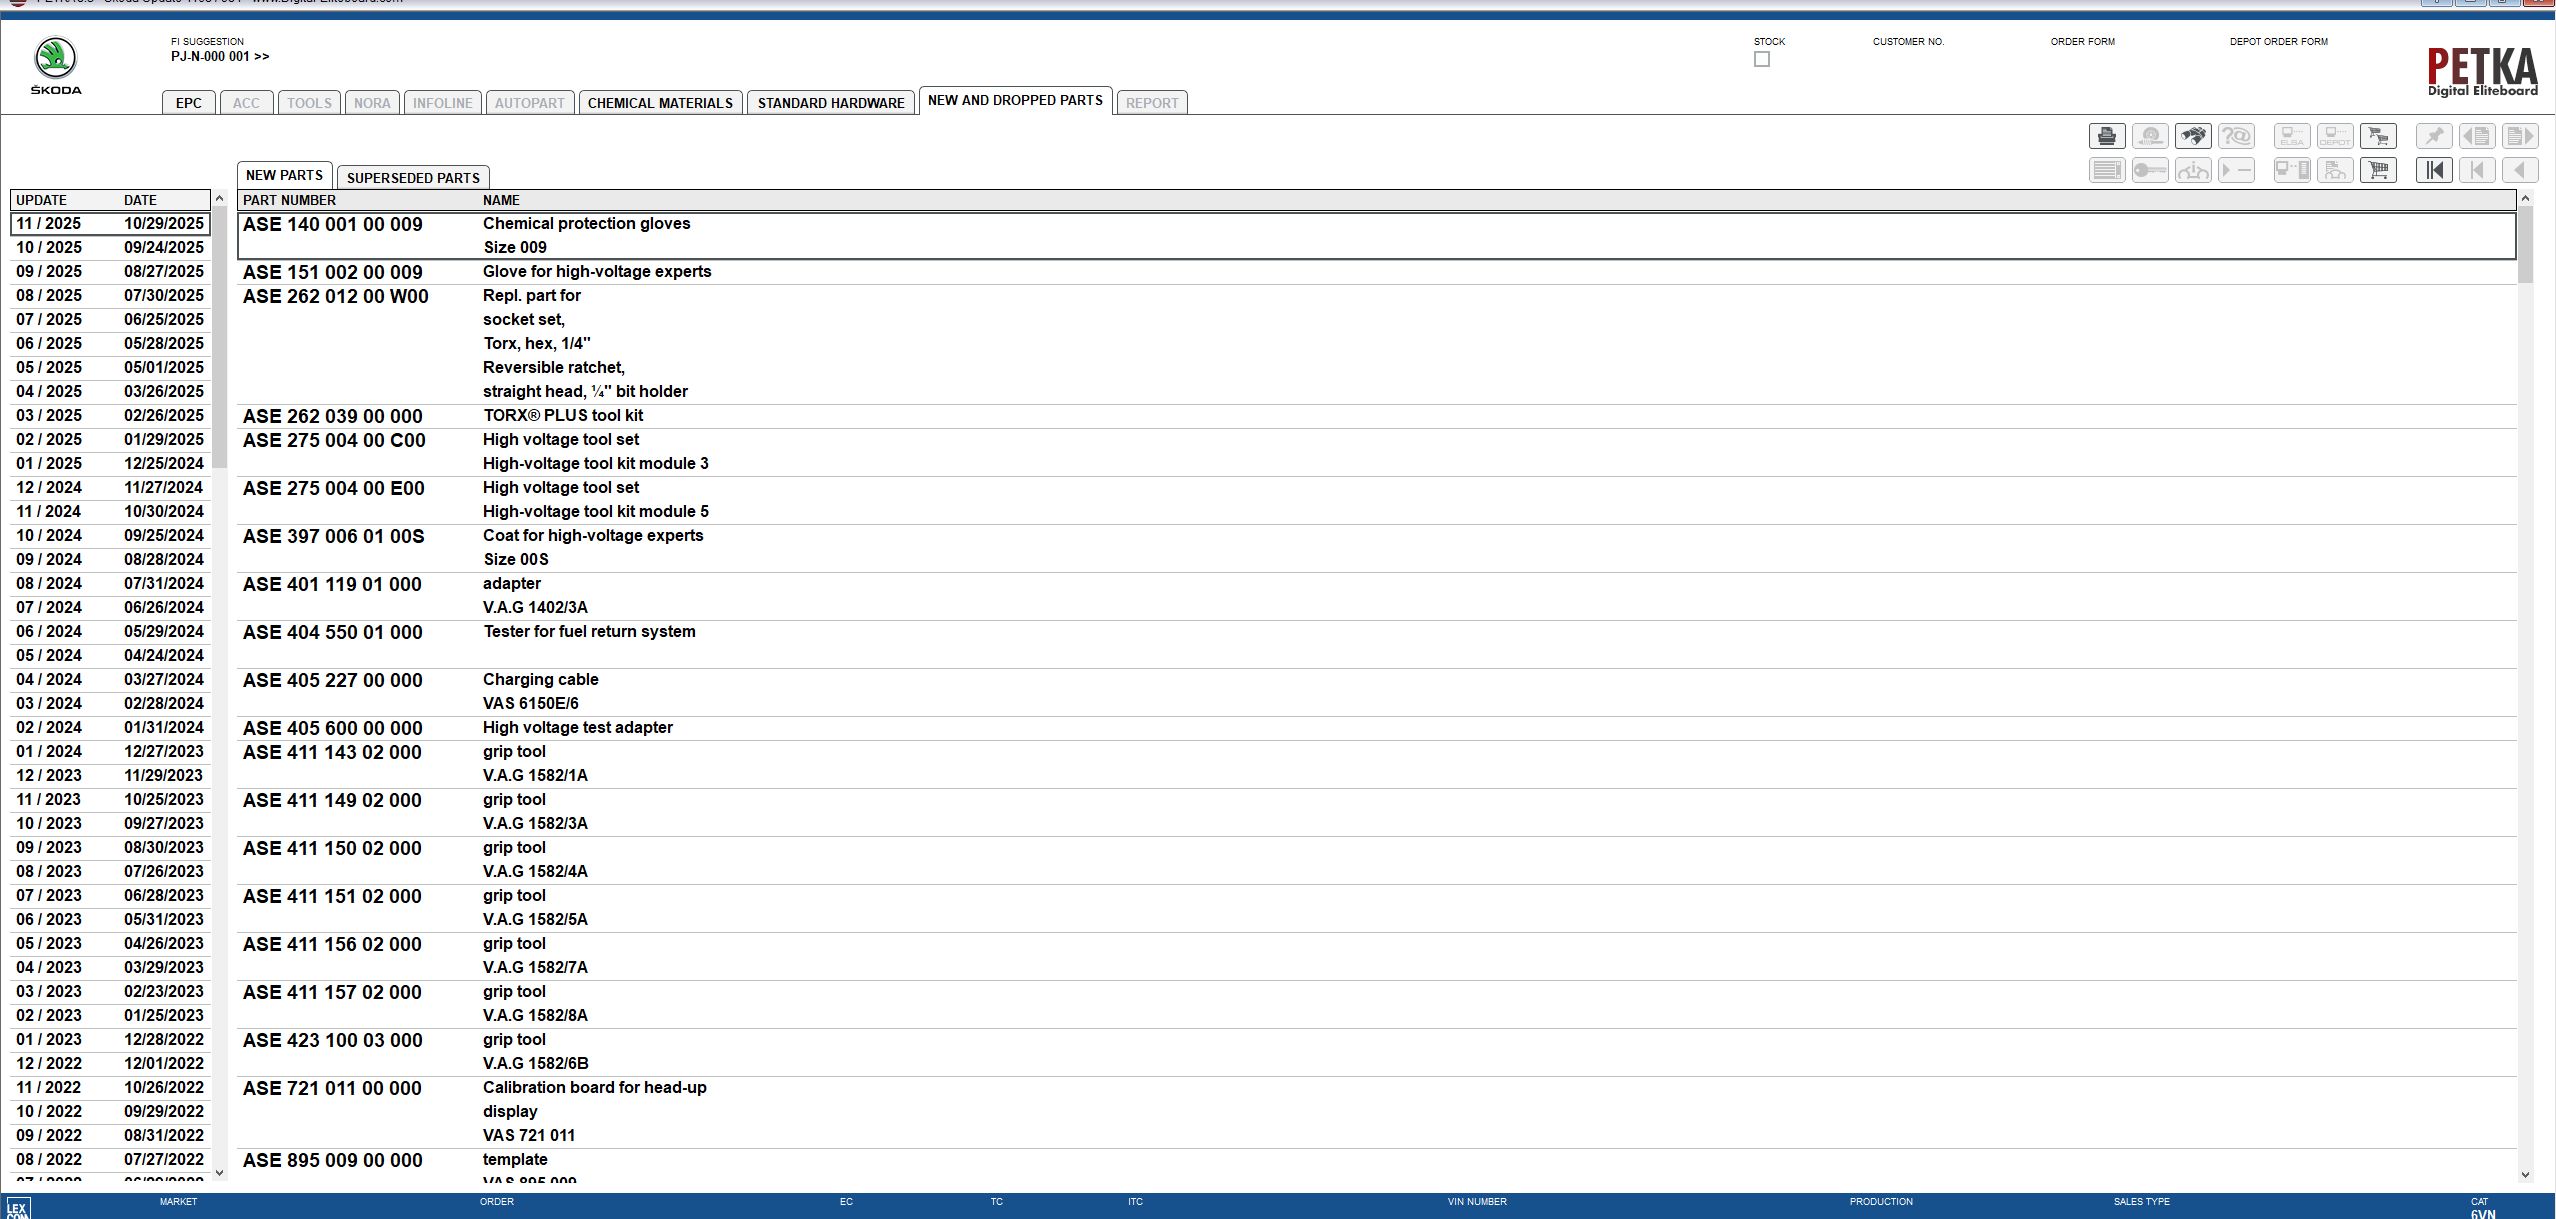Select the next document arrow icon
The height and width of the screenshot is (1219, 2556).
point(2521,136)
